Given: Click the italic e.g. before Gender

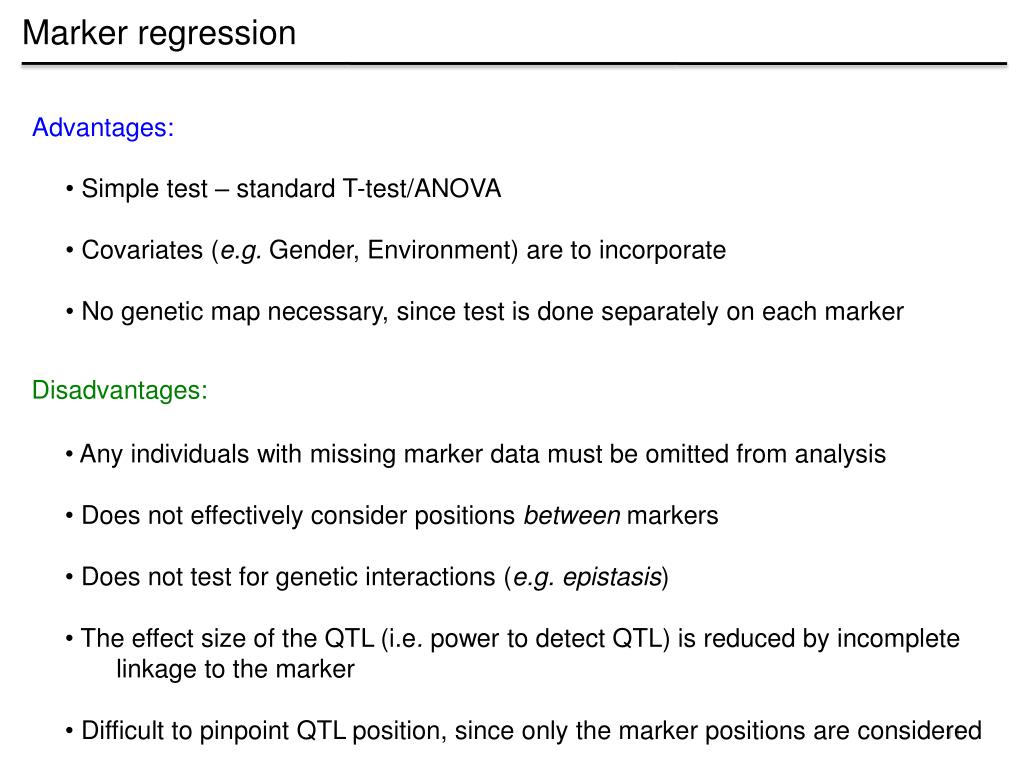Looking at the screenshot, I should click(x=241, y=251).
